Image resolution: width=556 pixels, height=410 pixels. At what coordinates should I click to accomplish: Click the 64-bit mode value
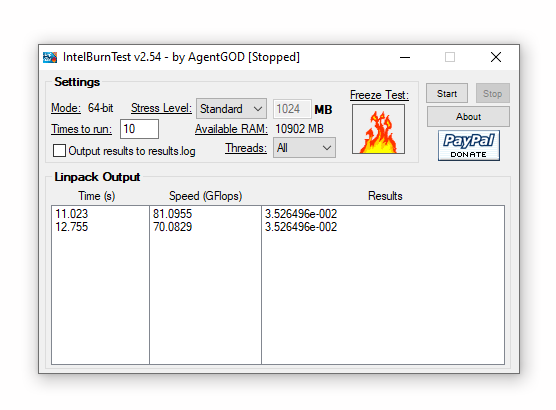coord(101,108)
